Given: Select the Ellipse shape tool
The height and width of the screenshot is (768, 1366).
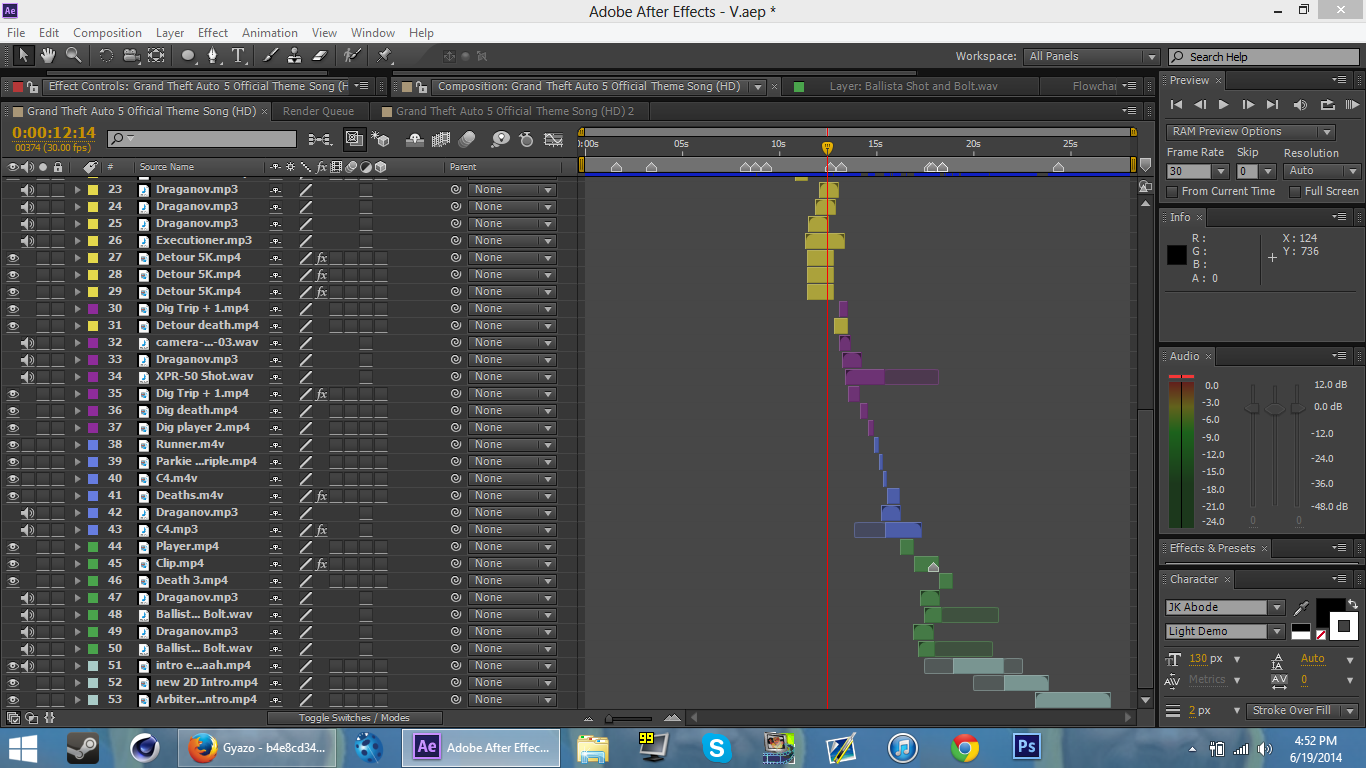Looking at the screenshot, I should [189, 56].
